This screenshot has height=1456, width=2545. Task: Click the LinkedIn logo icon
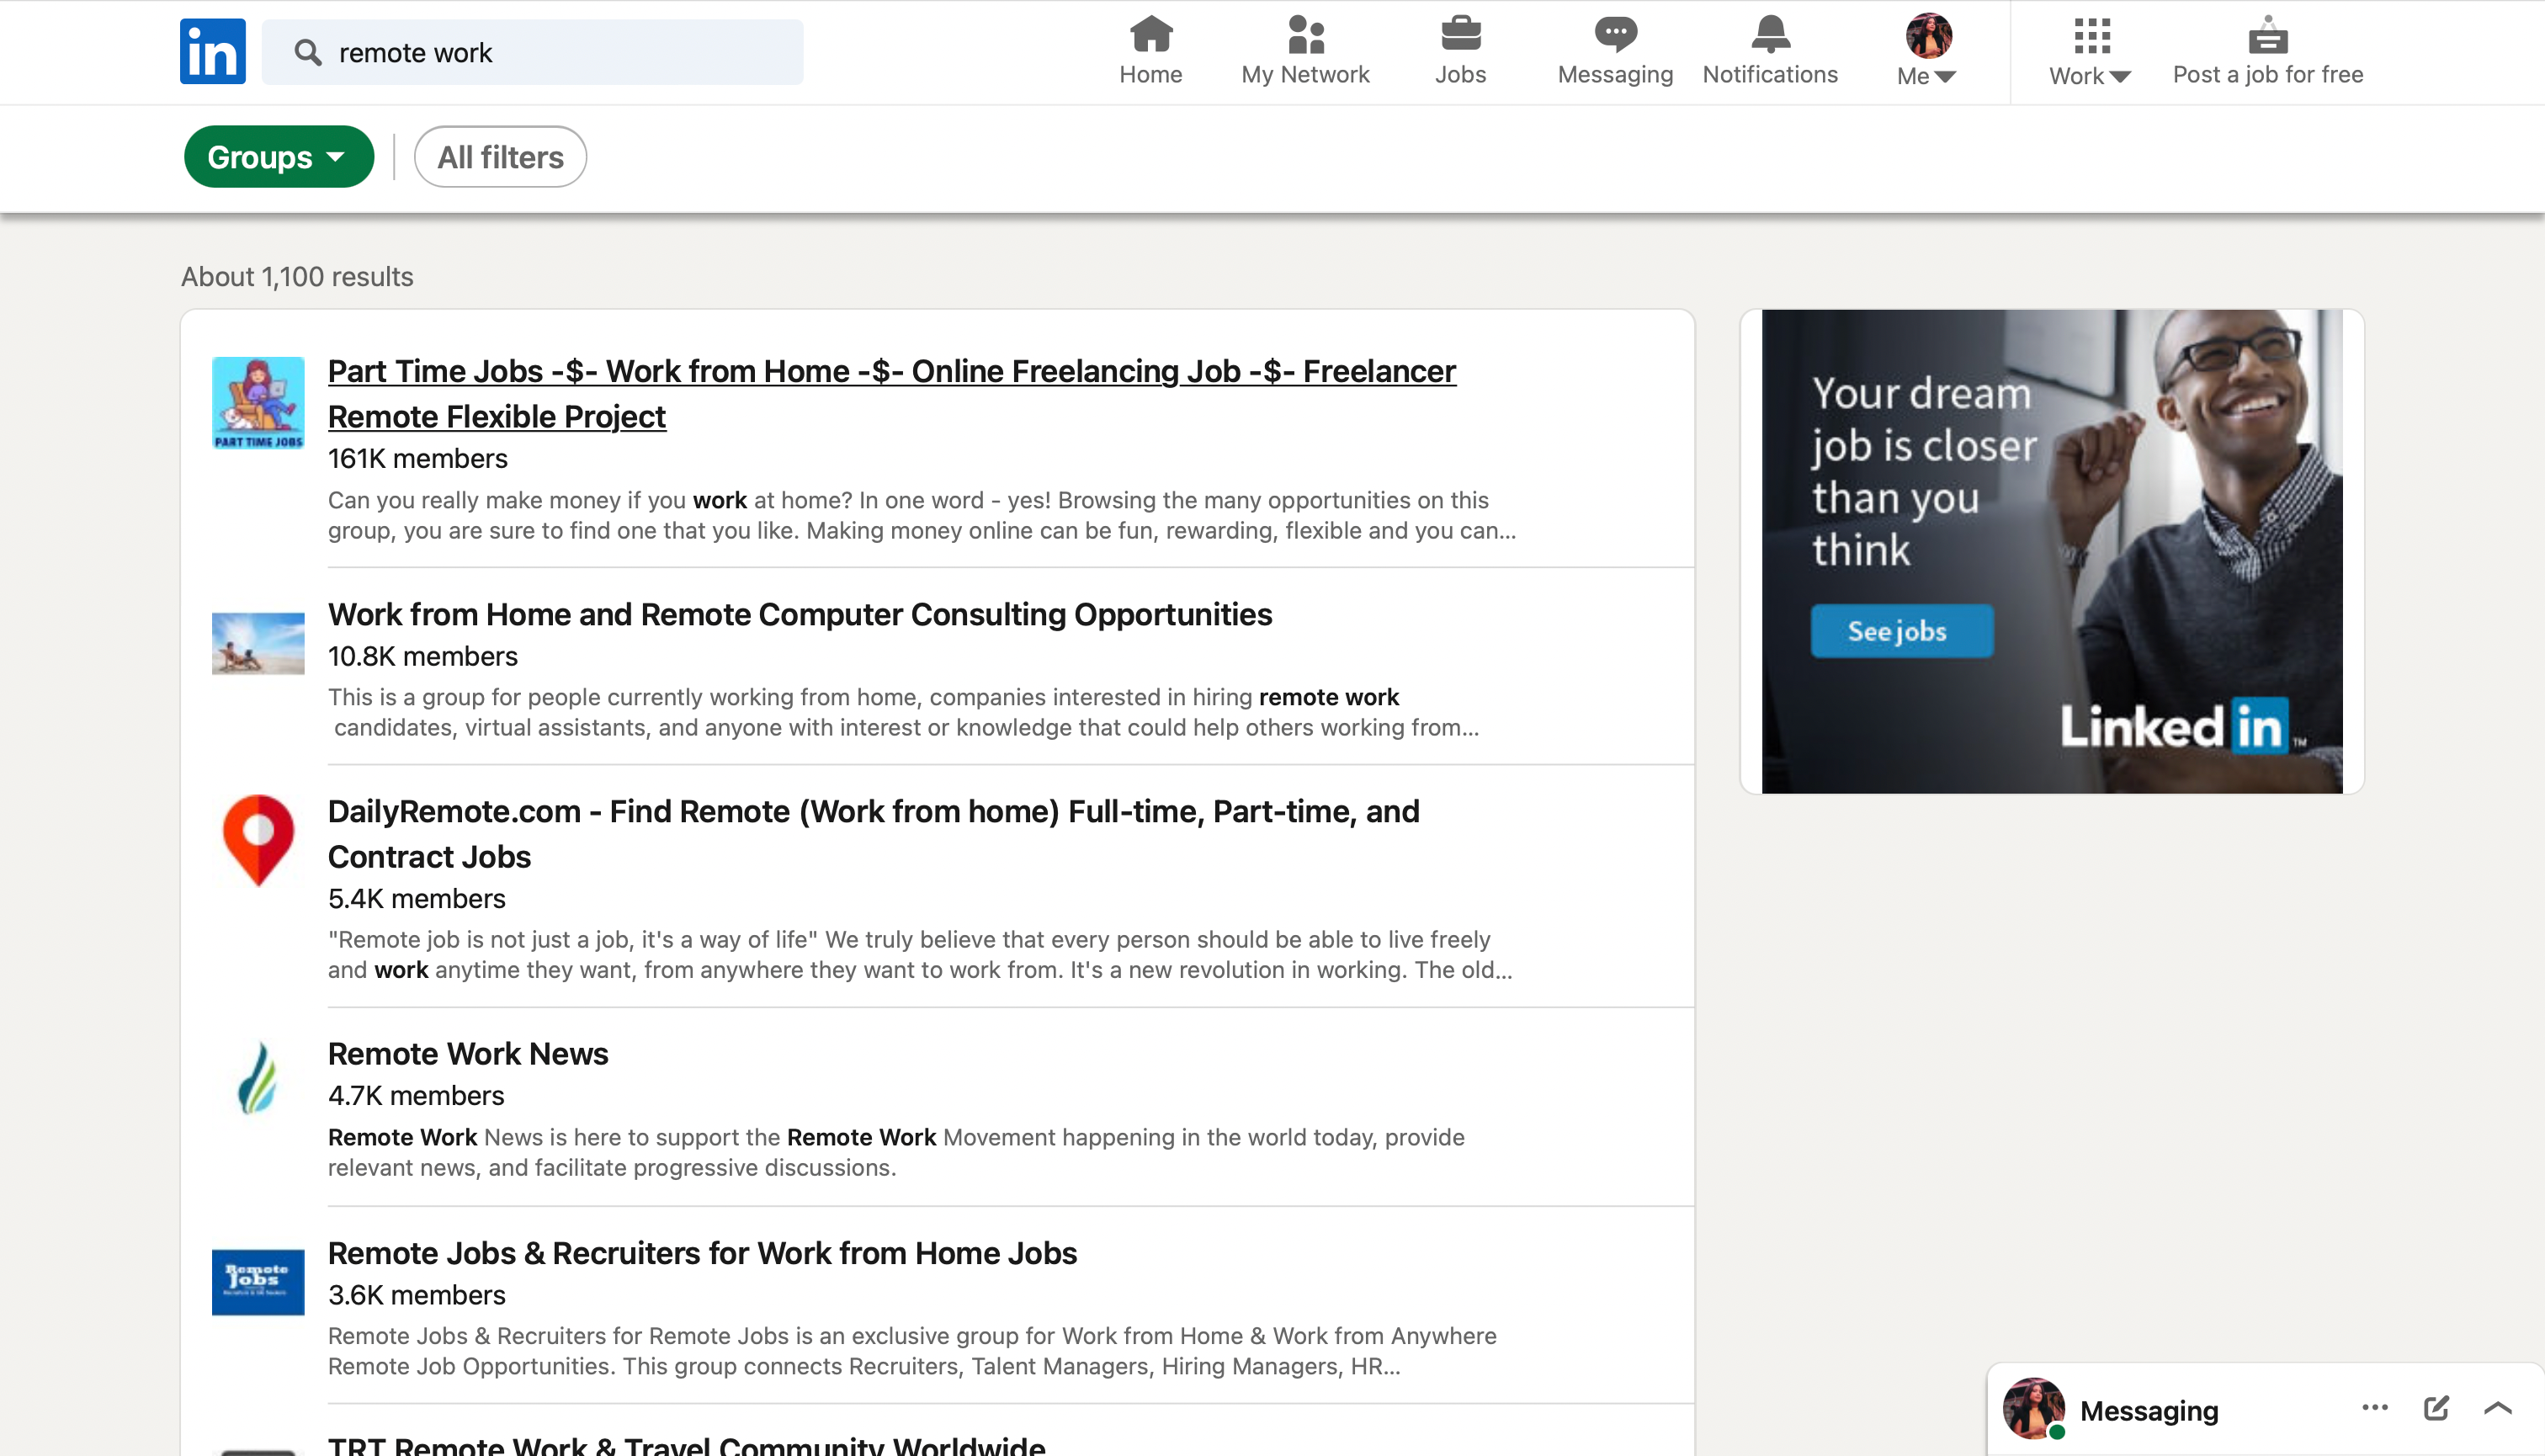(212, 51)
